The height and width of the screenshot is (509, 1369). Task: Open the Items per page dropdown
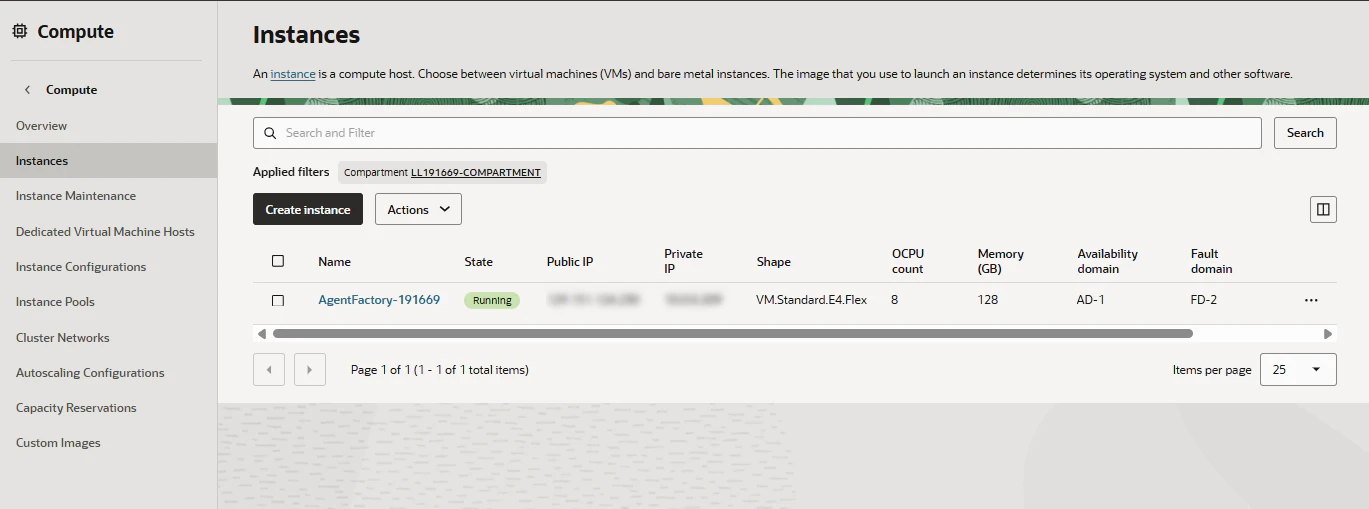tap(1298, 369)
